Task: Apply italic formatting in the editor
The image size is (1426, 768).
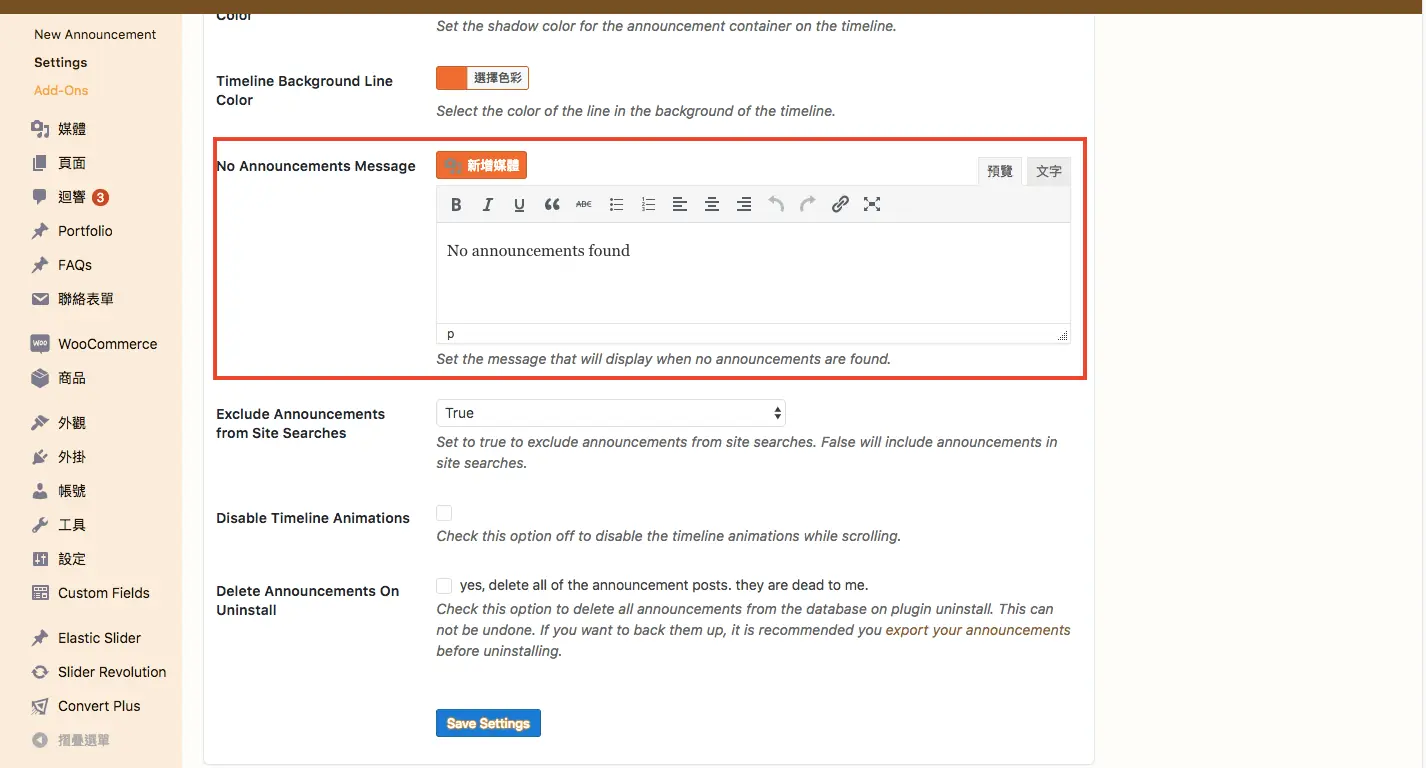Action: tap(488, 204)
